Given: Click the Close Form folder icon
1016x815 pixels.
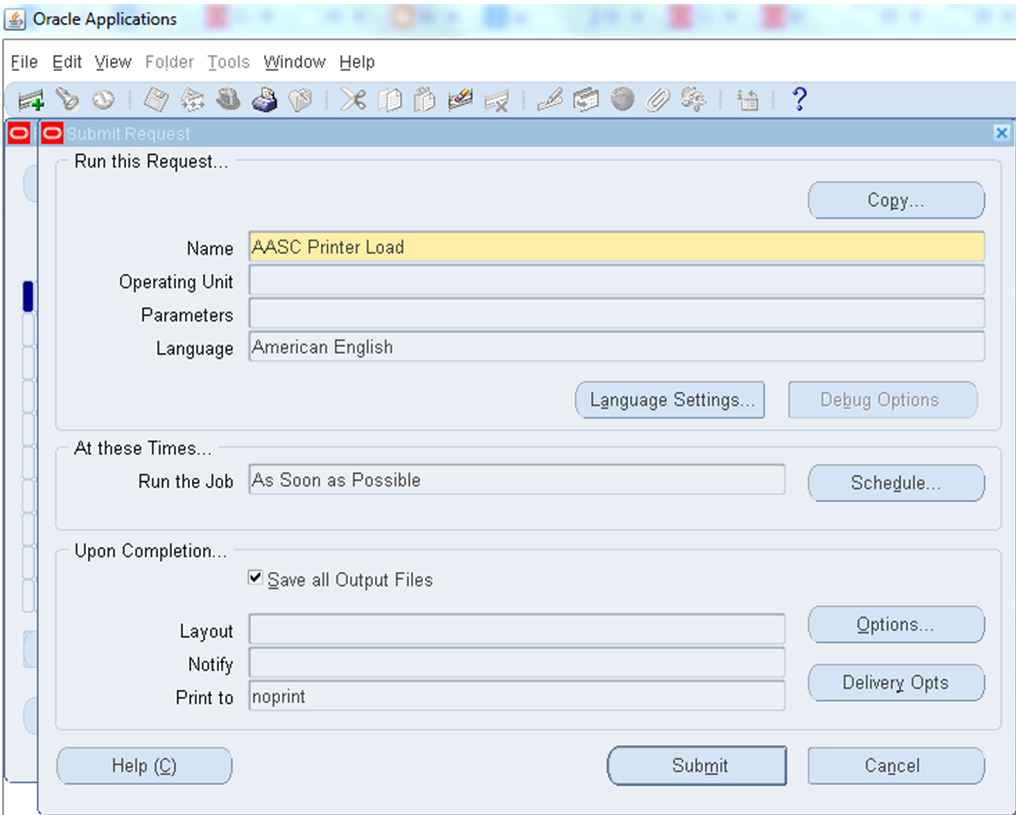Looking at the screenshot, I should (300, 100).
